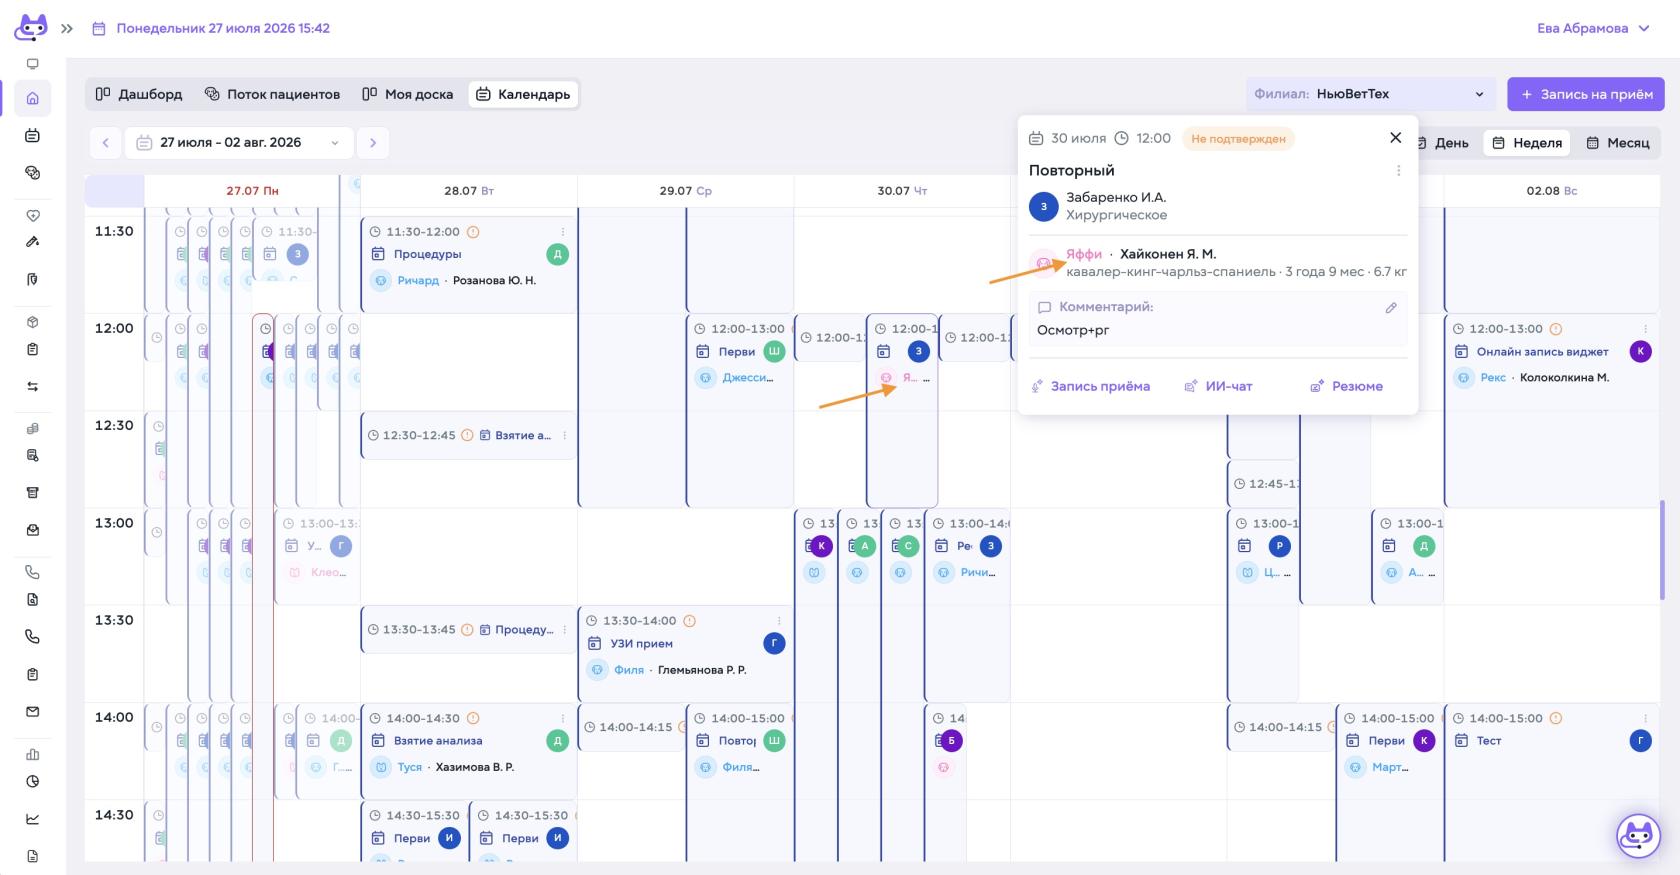The width and height of the screenshot is (1680, 875).
Task: Open the Ева Абрамова user menu
Action: pos(1593,28)
